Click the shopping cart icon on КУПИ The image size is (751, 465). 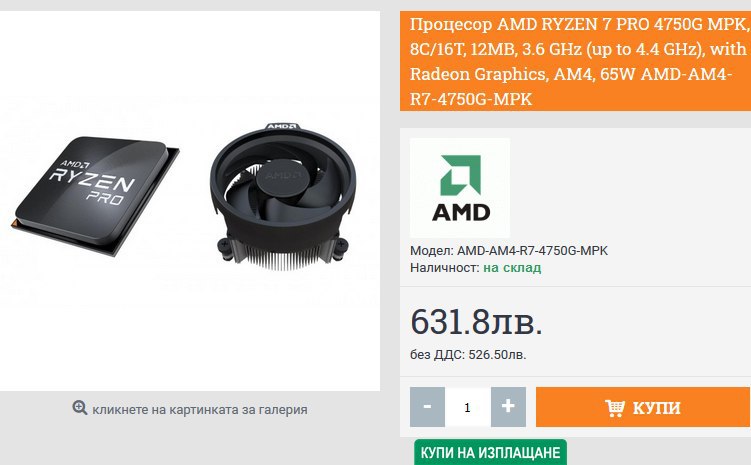pyautogui.click(x=614, y=408)
